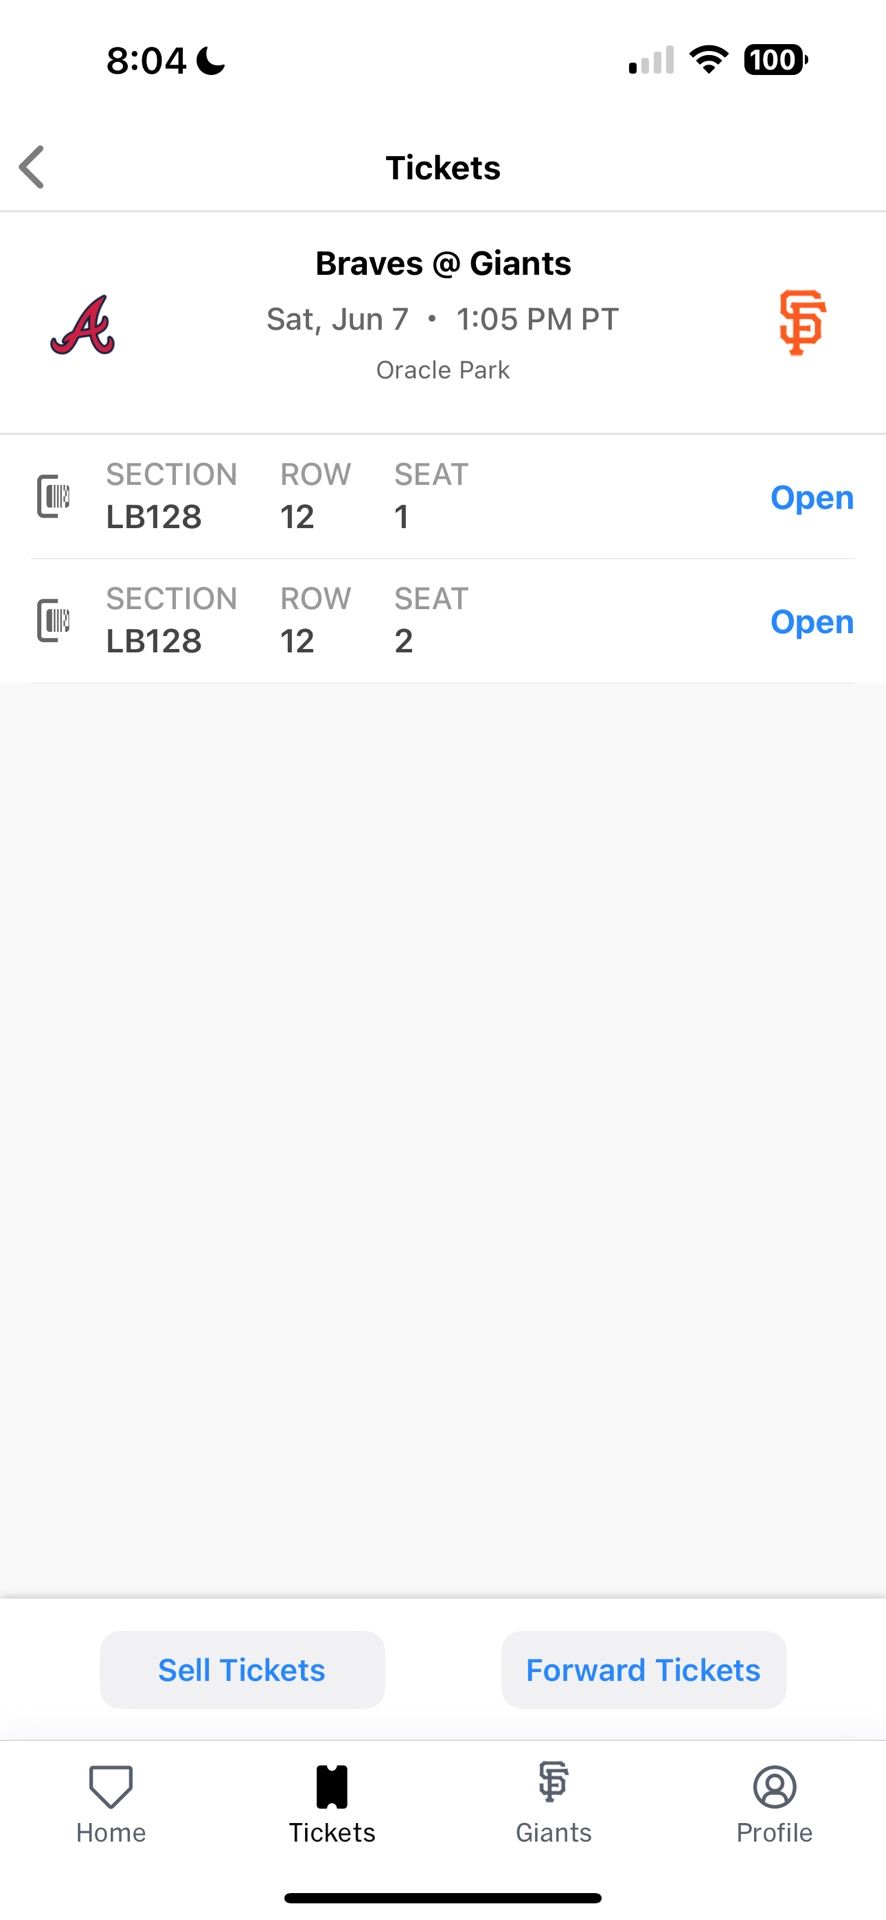Tap barcode icon for seat 2
886x1920 pixels.
point(54,620)
